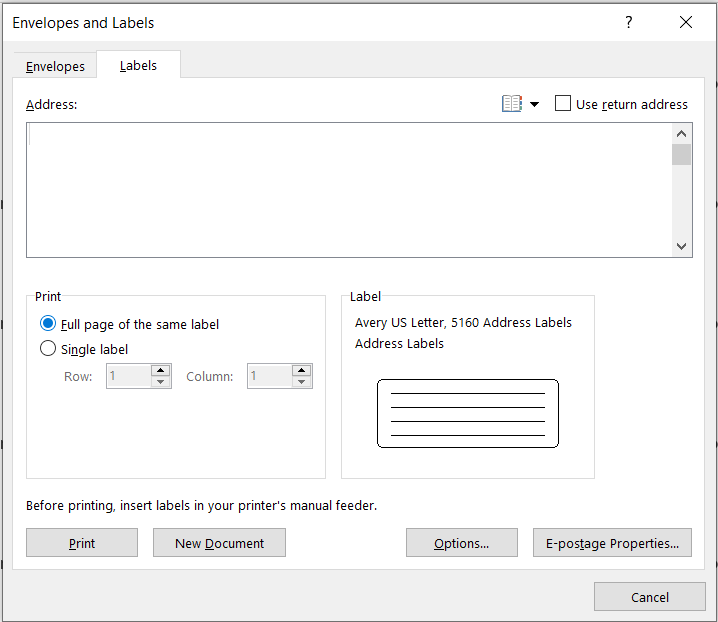718x622 pixels.
Task: Click the label preview thumbnail
Action: pyautogui.click(x=468, y=413)
